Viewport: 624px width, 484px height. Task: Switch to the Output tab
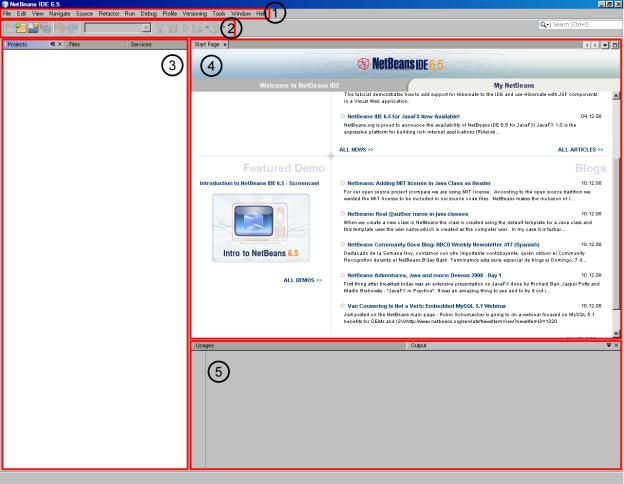point(418,345)
